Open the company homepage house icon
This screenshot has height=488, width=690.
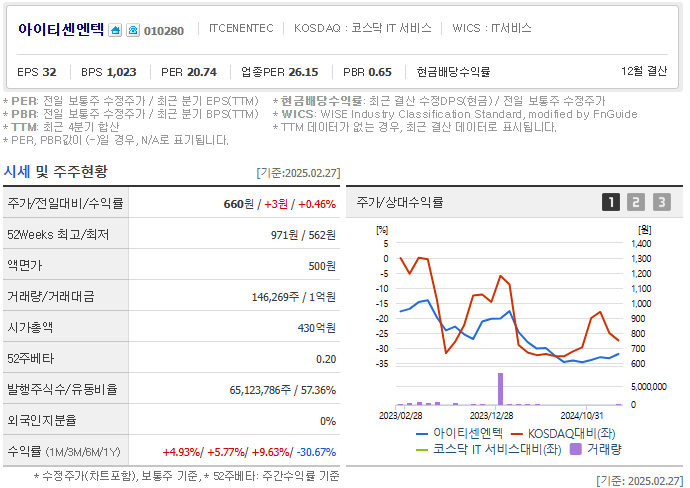(115, 30)
